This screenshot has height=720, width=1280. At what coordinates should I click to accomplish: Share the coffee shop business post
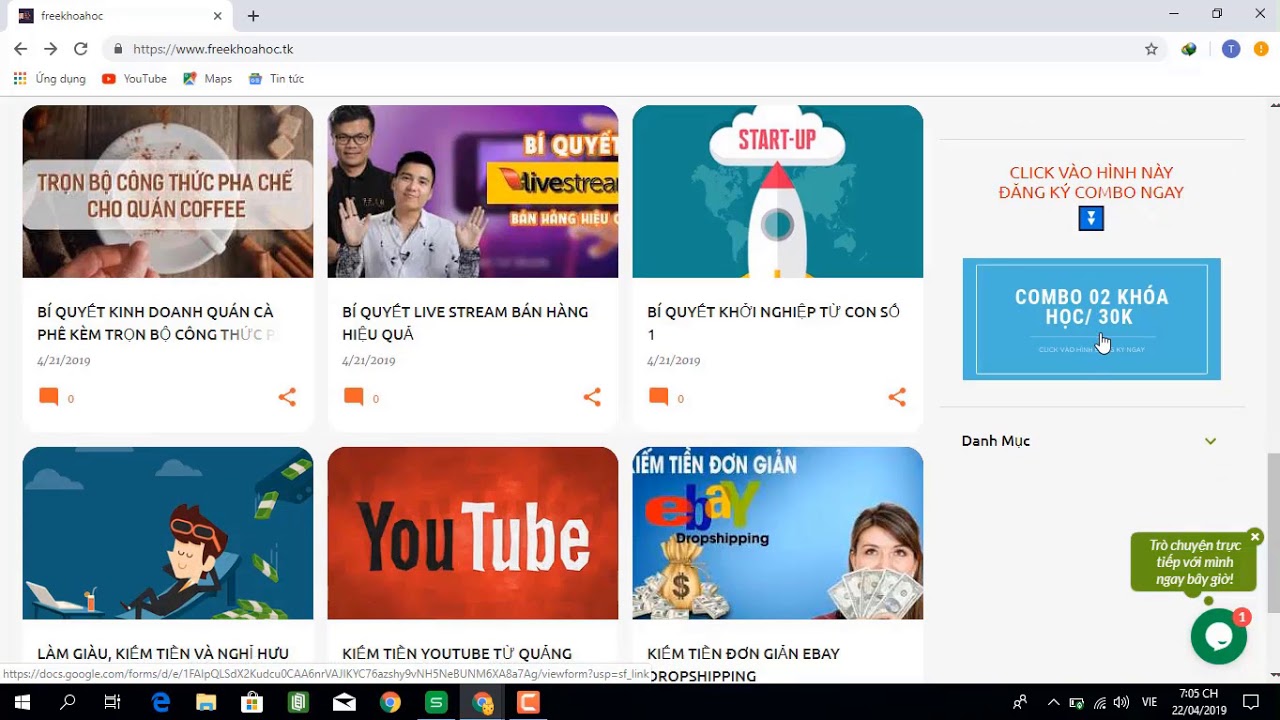(287, 397)
